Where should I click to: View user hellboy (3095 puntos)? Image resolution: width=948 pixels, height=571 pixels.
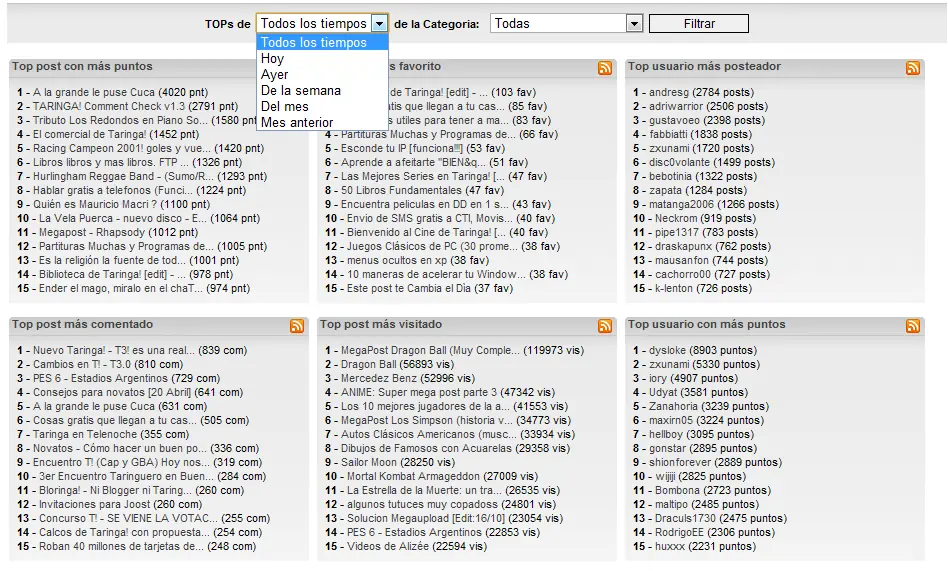[666, 434]
